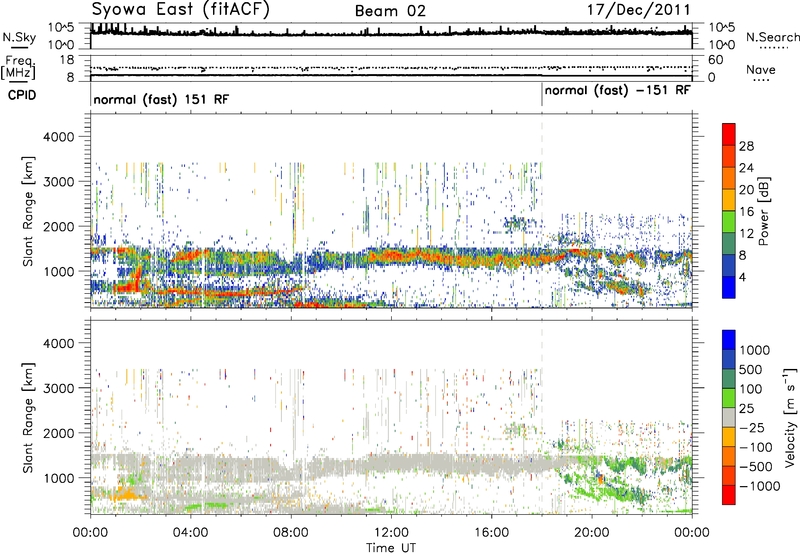Click the '500' label on the Velocity color bar
Image resolution: width=800 pixels, height=554 pixels.
point(751,369)
